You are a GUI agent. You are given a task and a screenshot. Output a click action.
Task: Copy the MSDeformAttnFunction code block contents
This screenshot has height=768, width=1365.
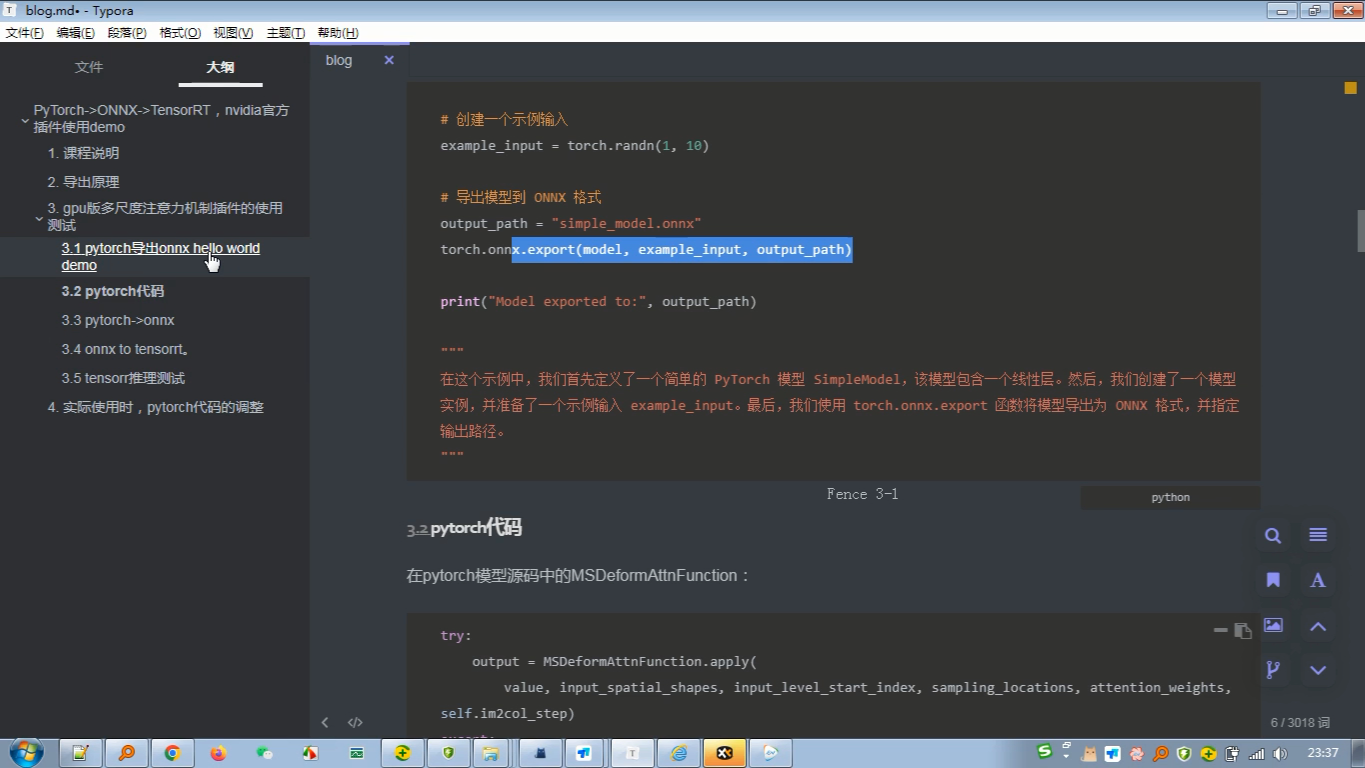(1243, 630)
